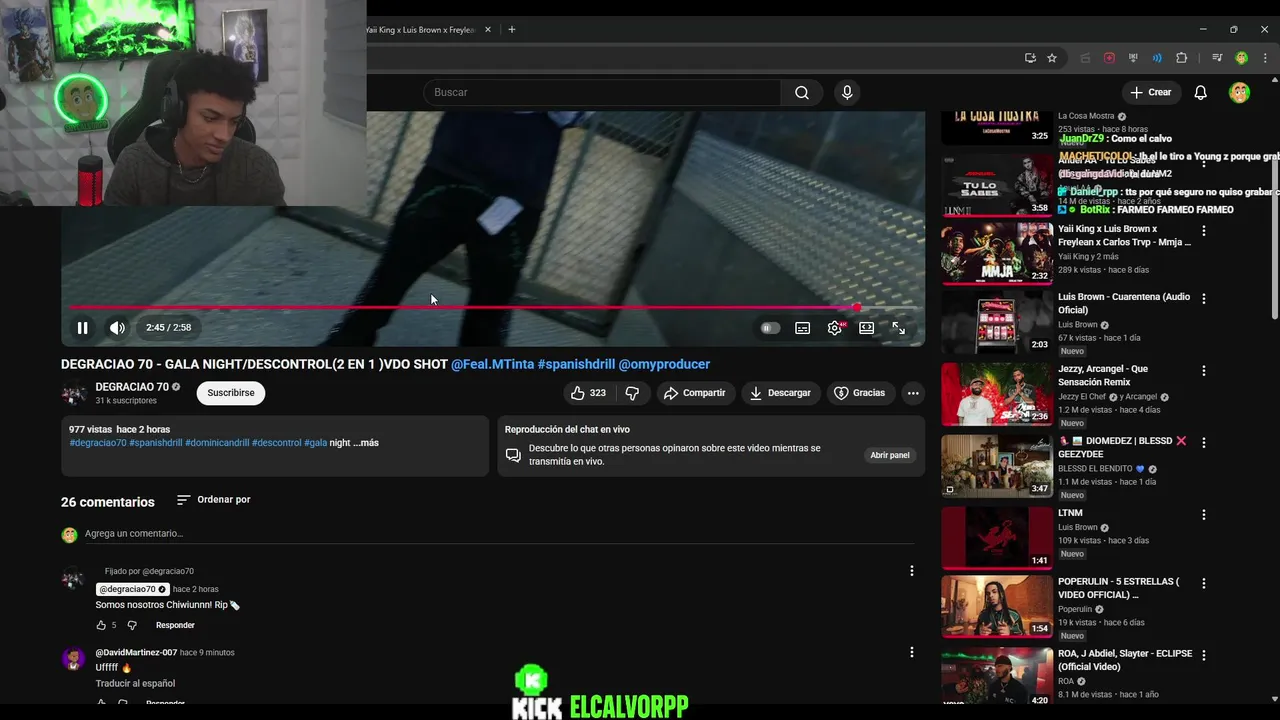This screenshot has height=720, width=1280.
Task: Open the Chrome extensions puzzle icon
Action: click(1181, 58)
